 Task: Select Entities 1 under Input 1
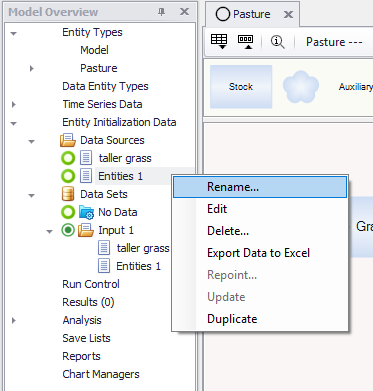click(x=138, y=266)
